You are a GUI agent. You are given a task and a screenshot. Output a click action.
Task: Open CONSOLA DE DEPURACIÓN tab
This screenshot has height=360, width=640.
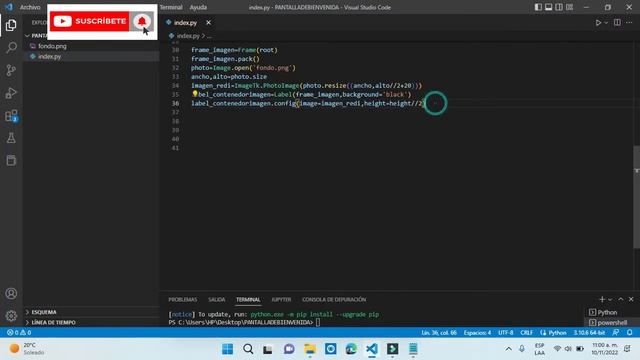(334, 300)
